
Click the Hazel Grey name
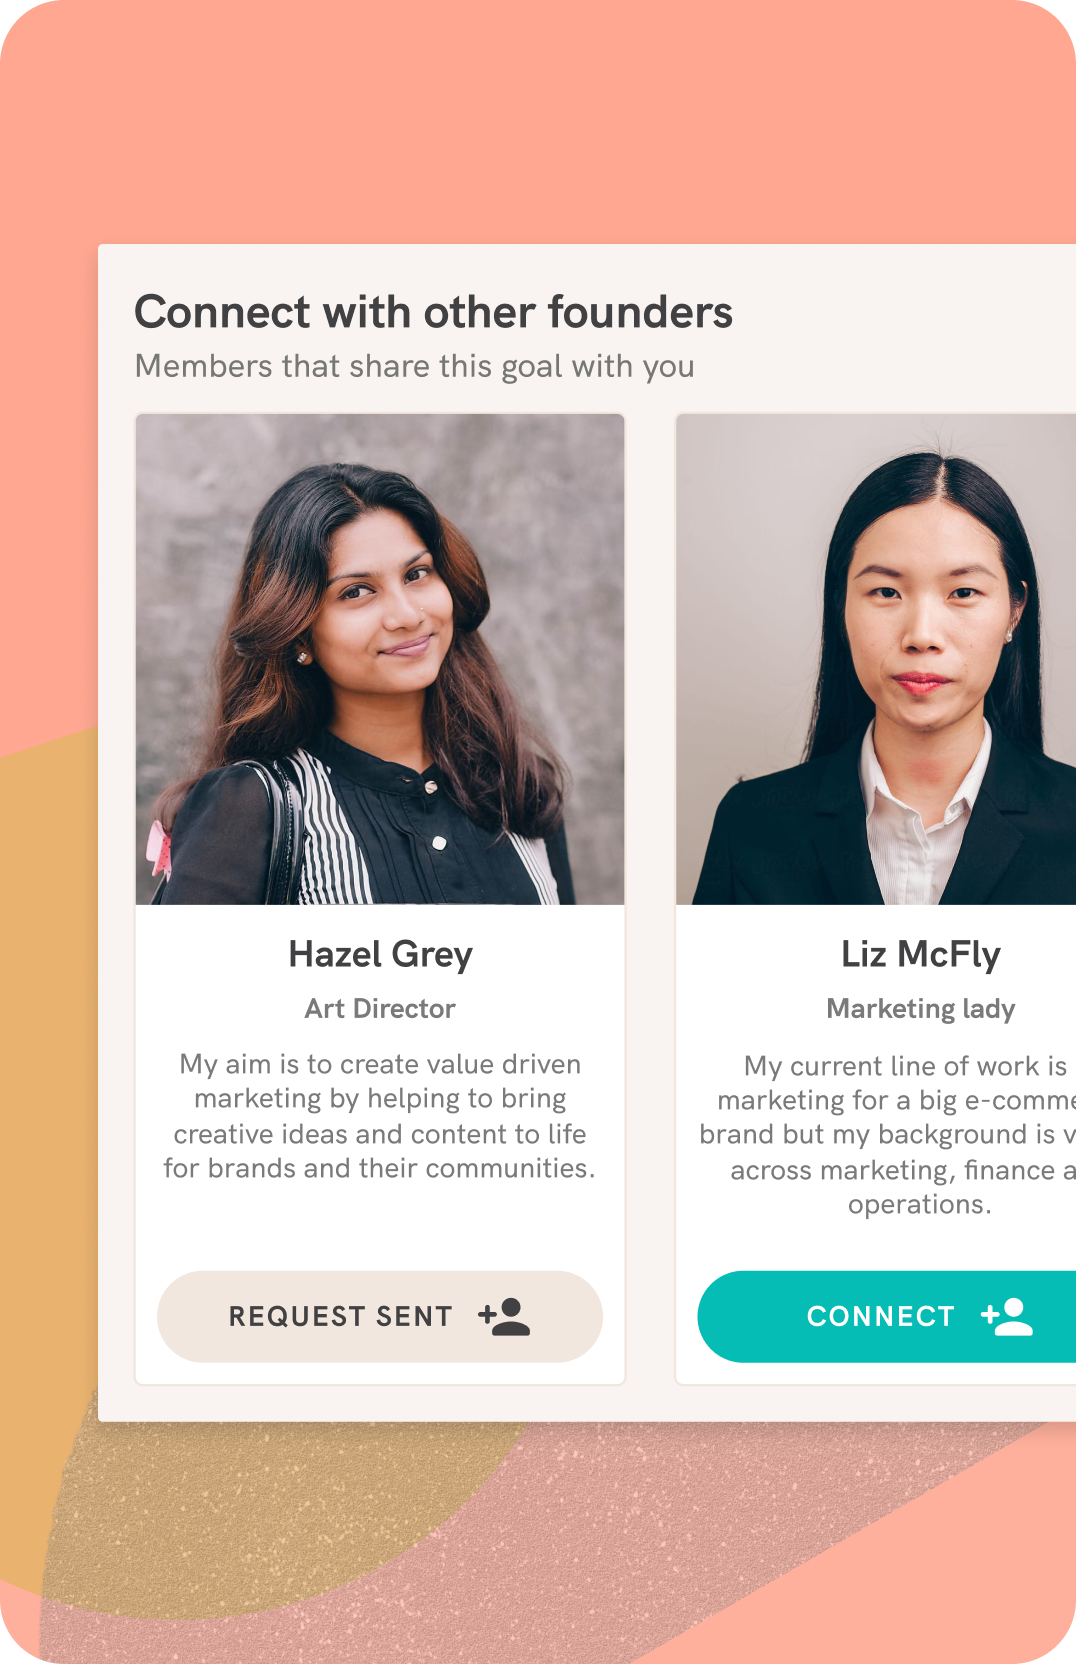pos(380,954)
